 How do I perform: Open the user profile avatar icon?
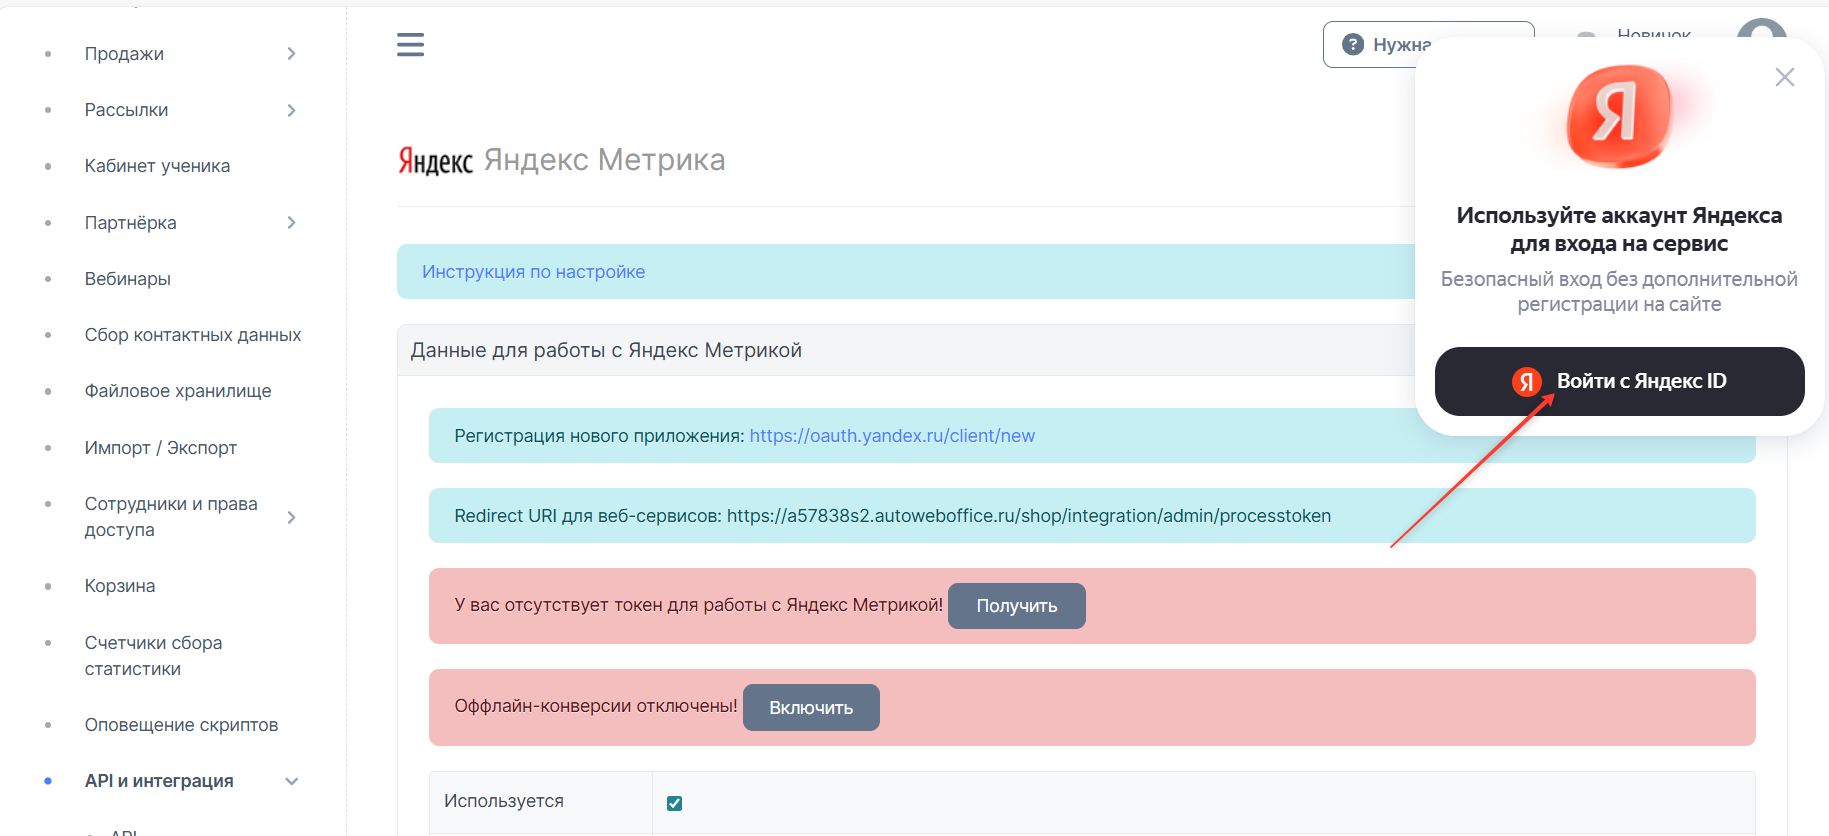click(1761, 28)
